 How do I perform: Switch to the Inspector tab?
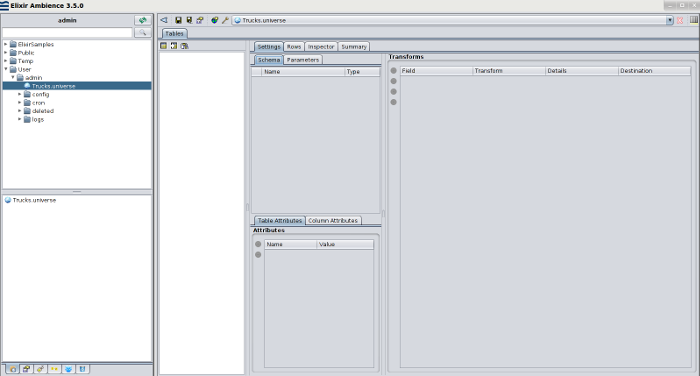[x=321, y=46]
